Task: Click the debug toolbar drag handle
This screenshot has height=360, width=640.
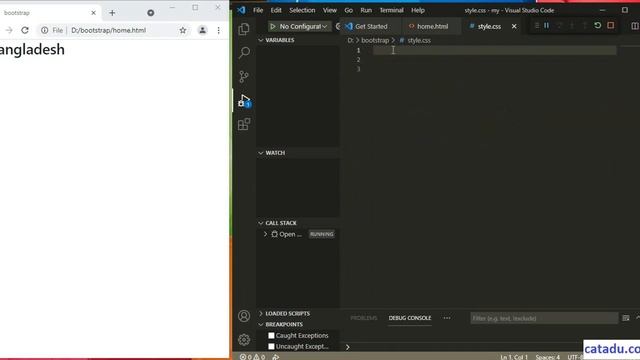Action: coord(536,25)
